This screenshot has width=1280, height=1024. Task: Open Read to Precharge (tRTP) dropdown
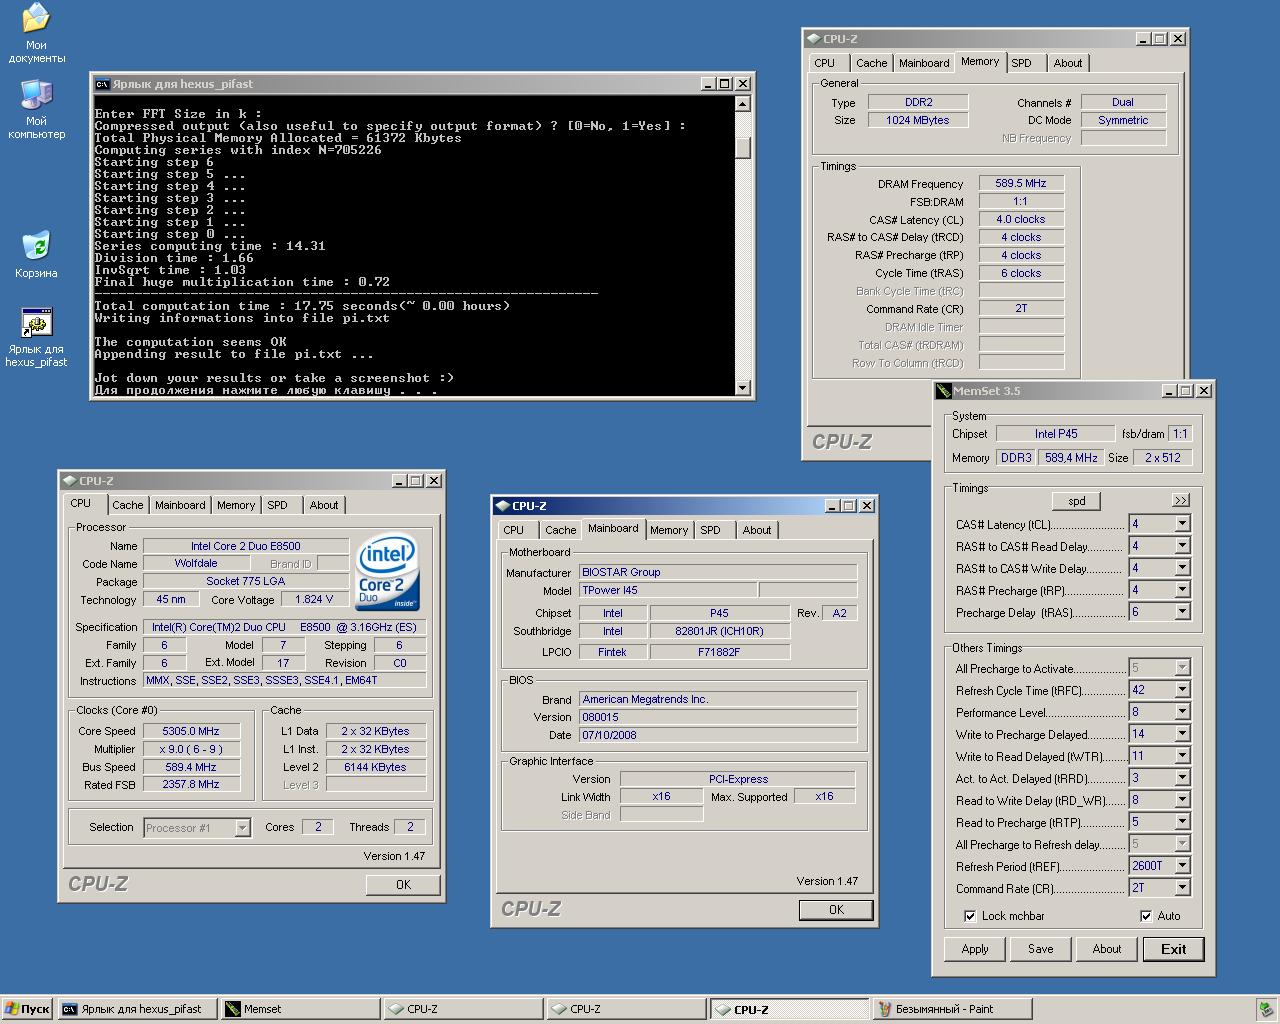(x=1182, y=822)
